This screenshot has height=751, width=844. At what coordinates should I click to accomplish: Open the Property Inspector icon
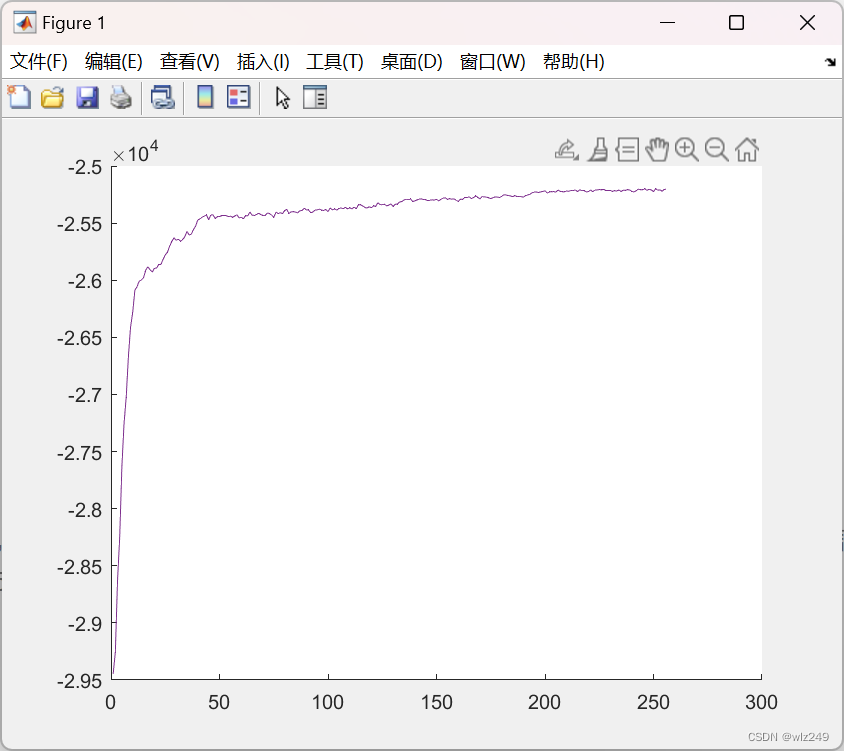point(315,97)
